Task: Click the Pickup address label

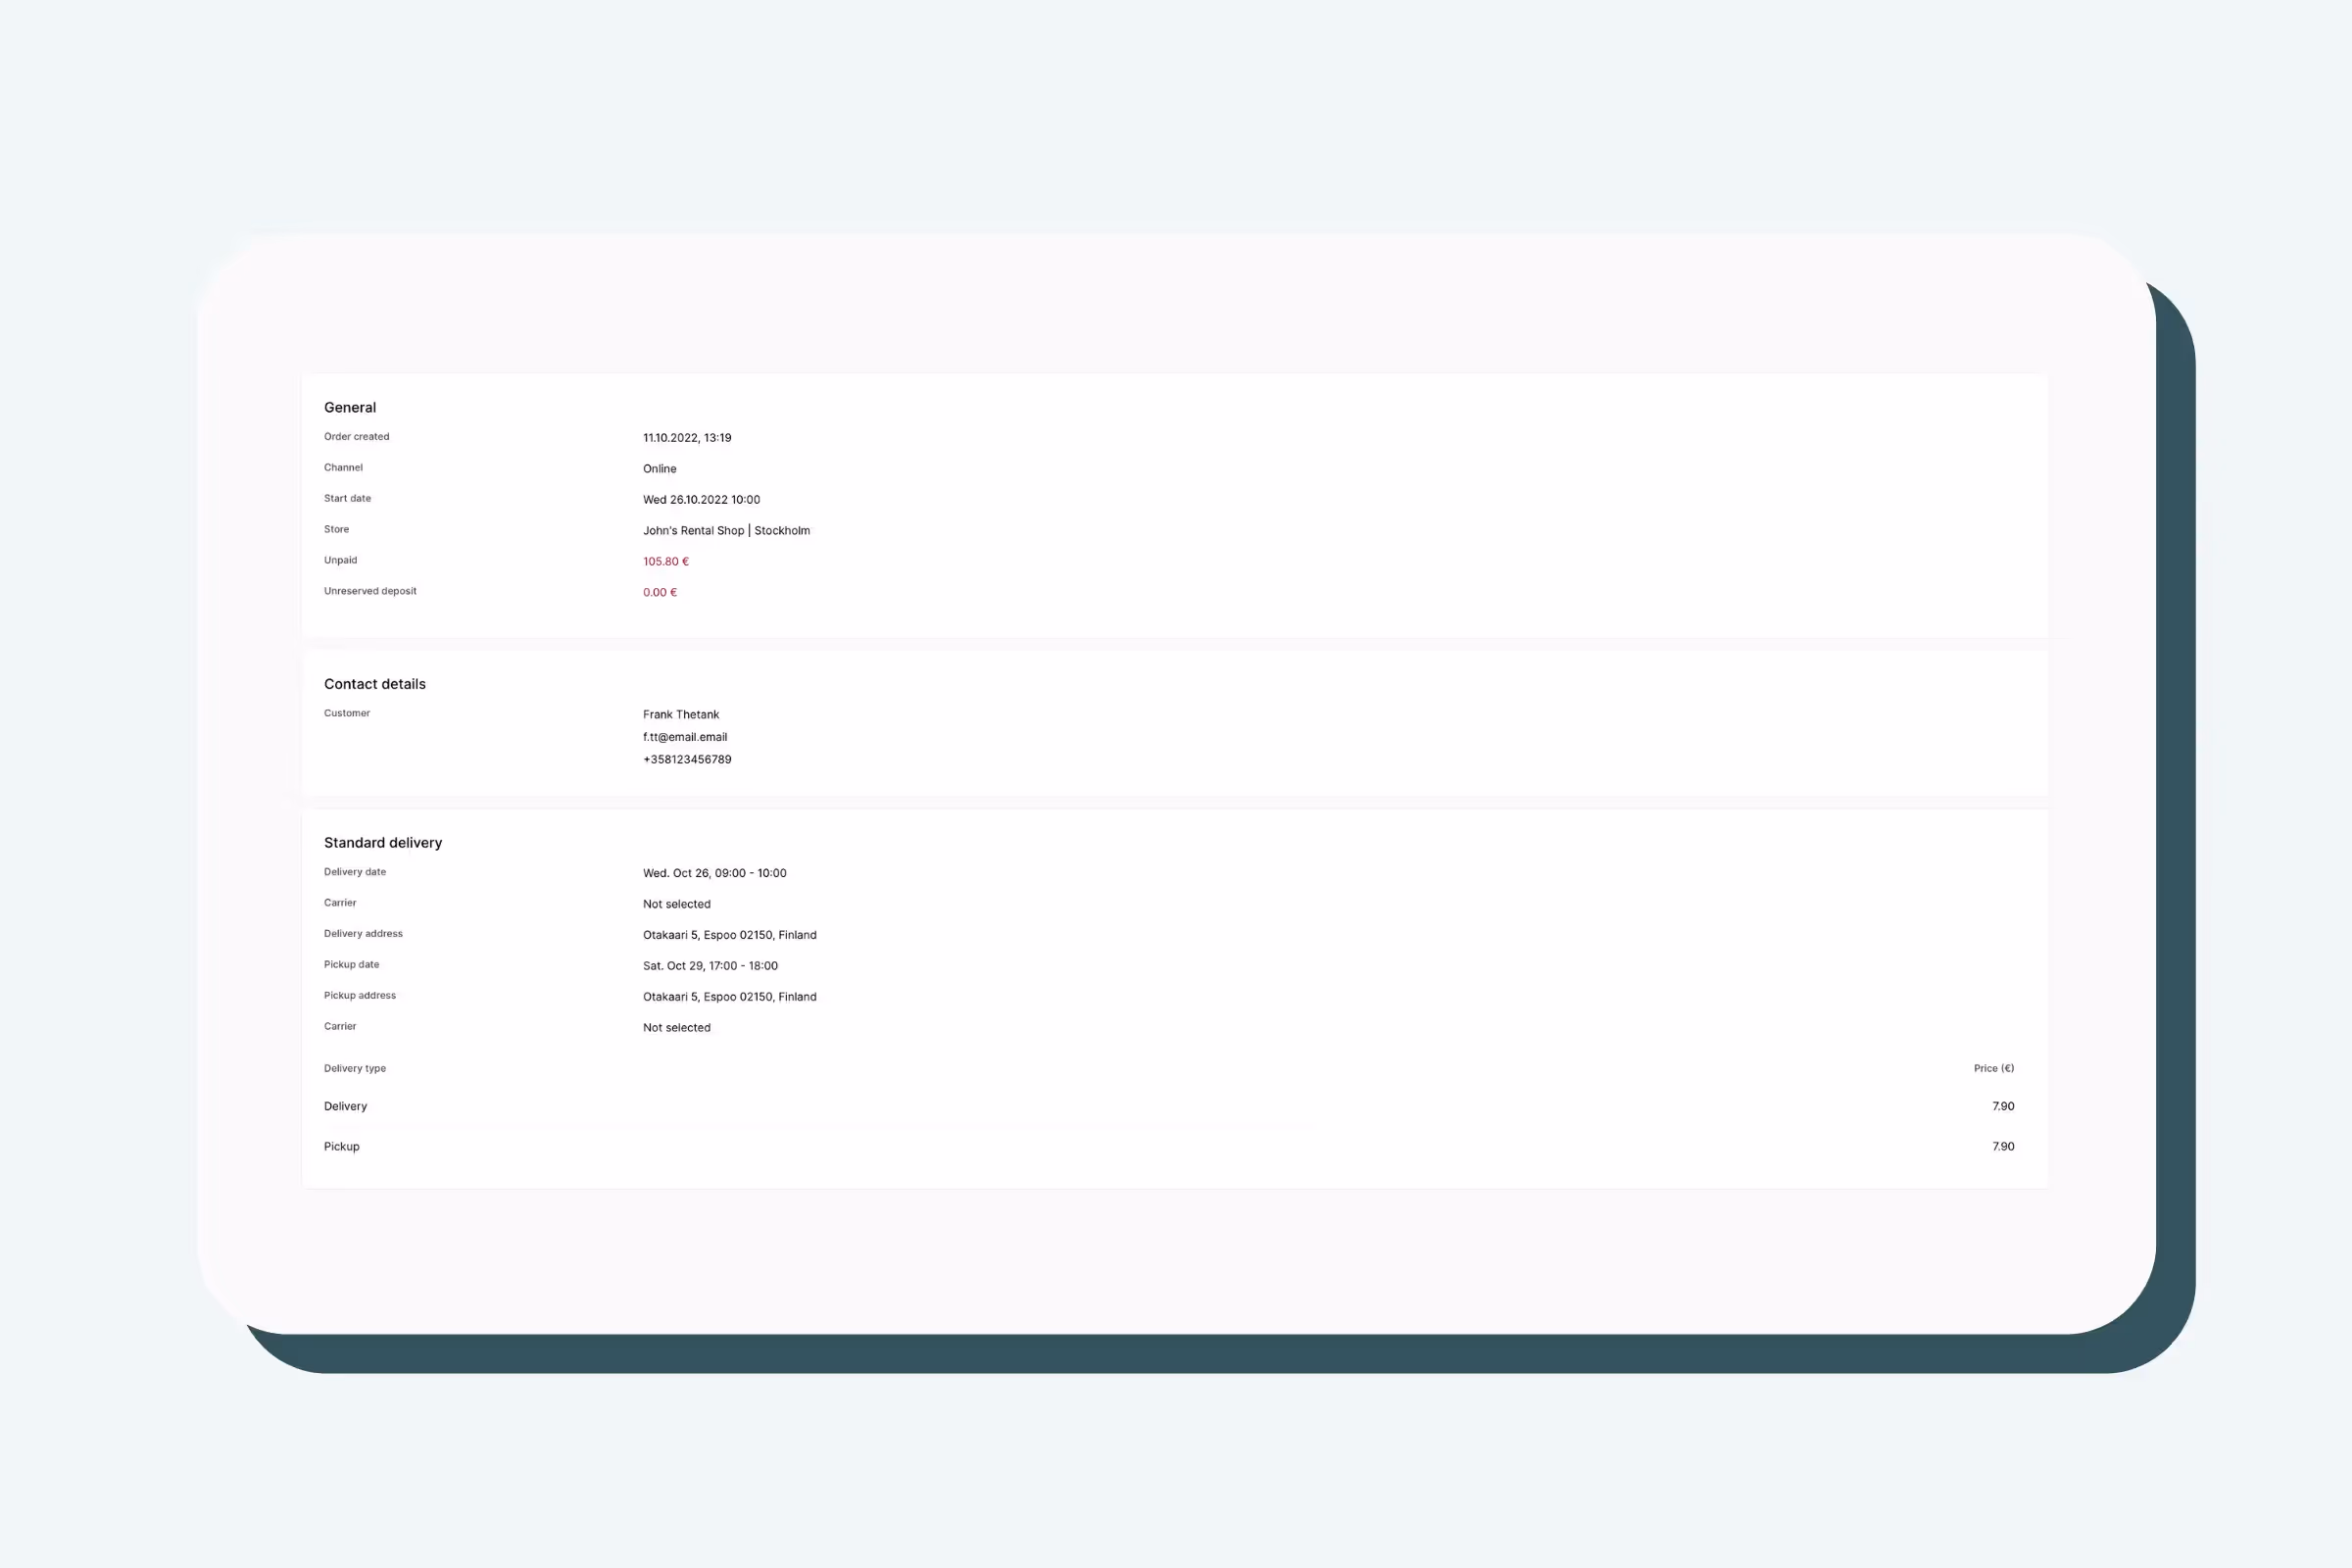Action: point(360,996)
